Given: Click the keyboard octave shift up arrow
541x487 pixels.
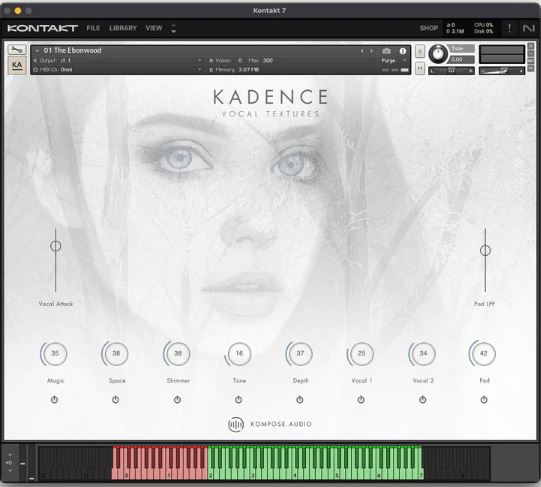Looking at the screenshot, I should pos(10,455).
